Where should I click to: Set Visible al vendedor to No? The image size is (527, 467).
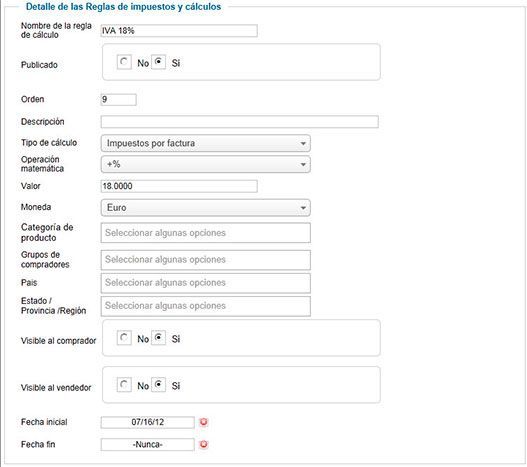124,385
